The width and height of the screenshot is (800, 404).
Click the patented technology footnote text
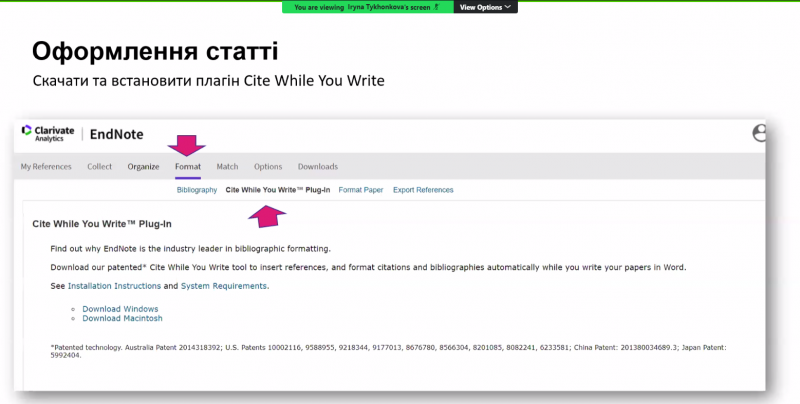tap(388, 351)
